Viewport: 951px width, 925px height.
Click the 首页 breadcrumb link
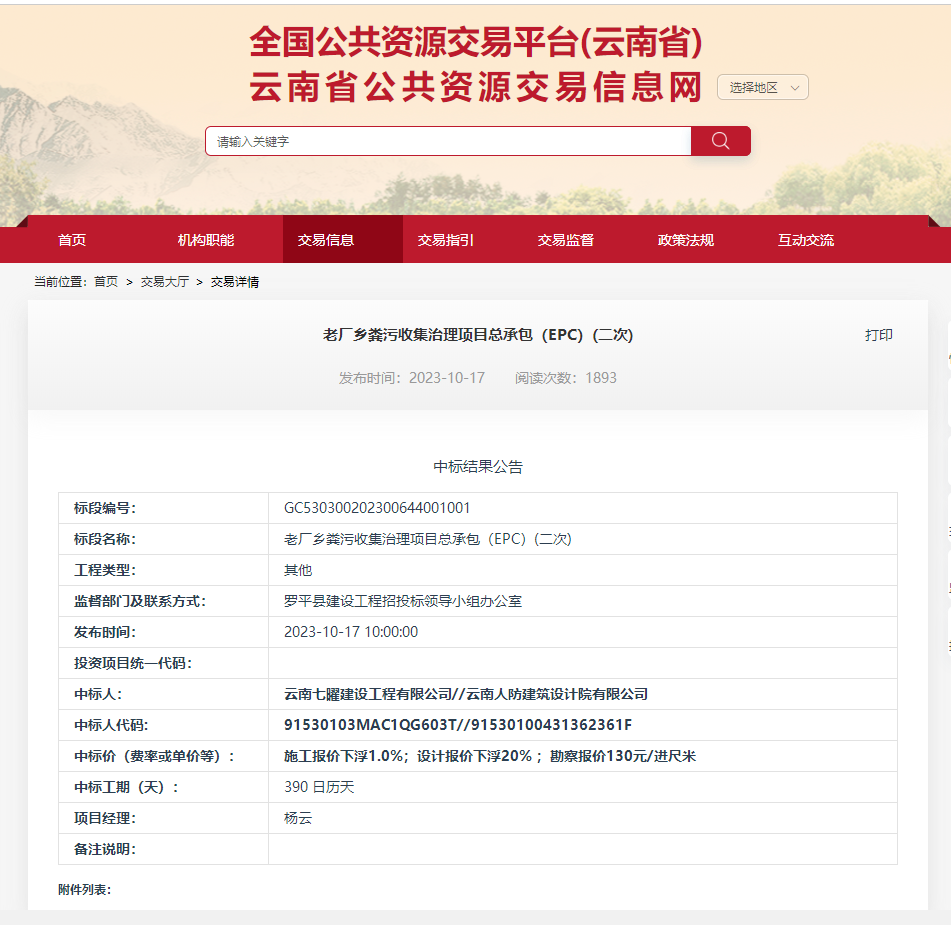[106, 282]
